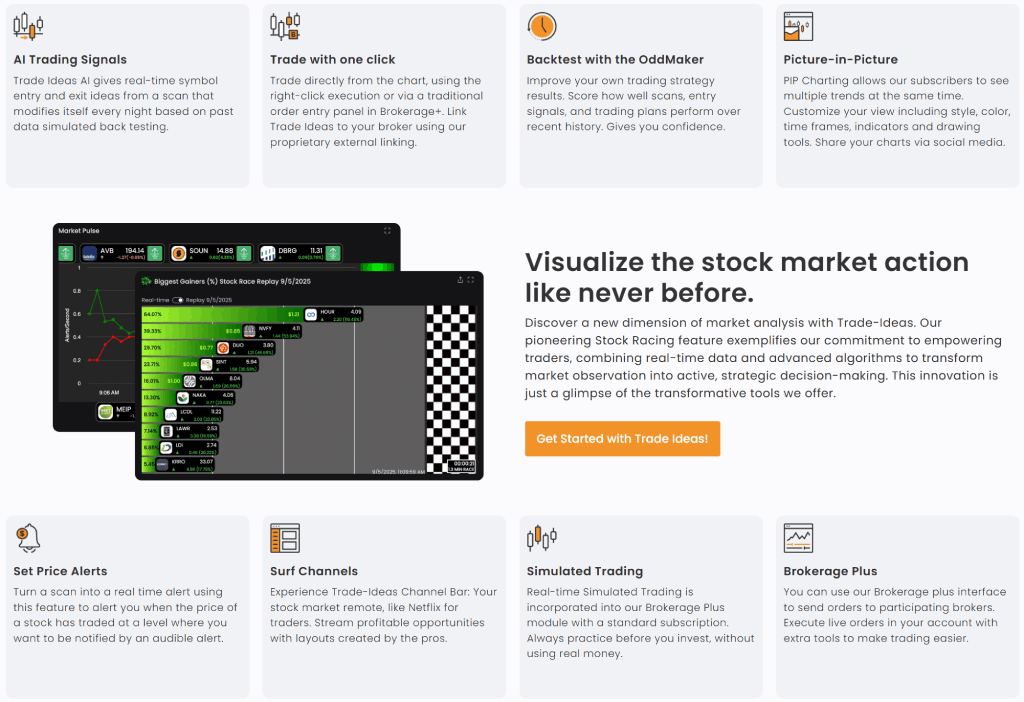Open the Brokerage Plus card heading
1024x702 pixels.
pyautogui.click(x=830, y=571)
